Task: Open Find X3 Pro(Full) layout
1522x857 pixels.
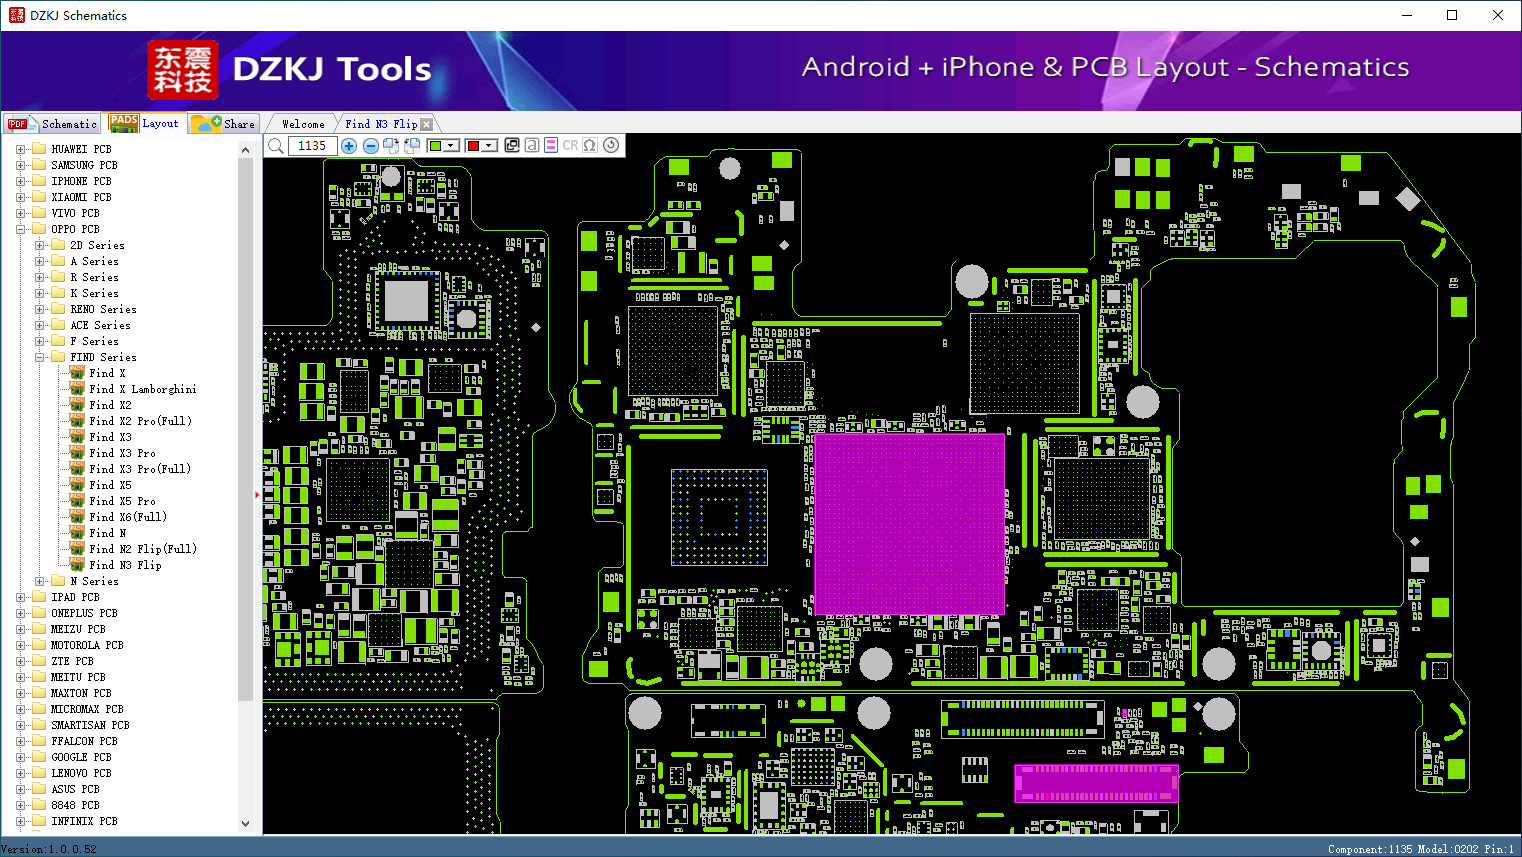Action: click(140, 469)
